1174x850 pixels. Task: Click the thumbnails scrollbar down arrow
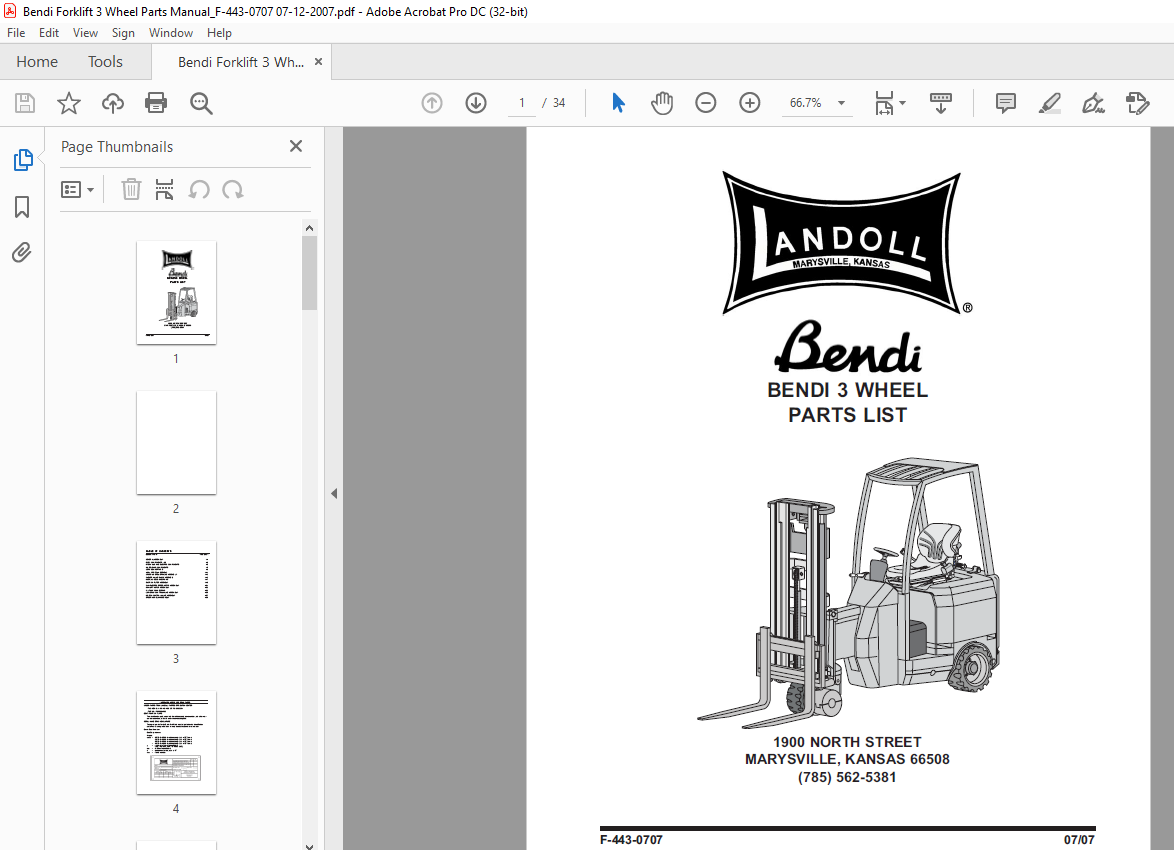[x=309, y=845]
